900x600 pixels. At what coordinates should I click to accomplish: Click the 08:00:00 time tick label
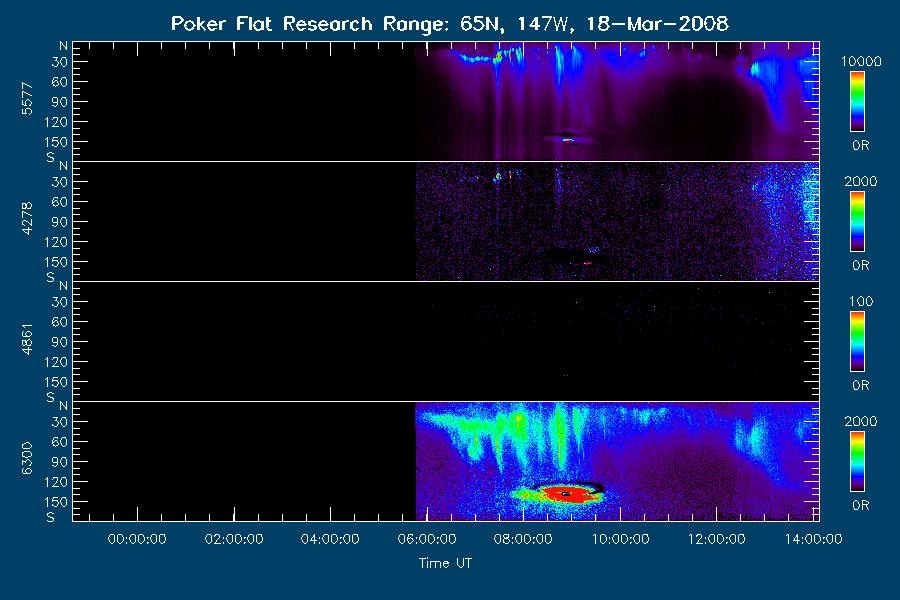(x=523, y=539)
